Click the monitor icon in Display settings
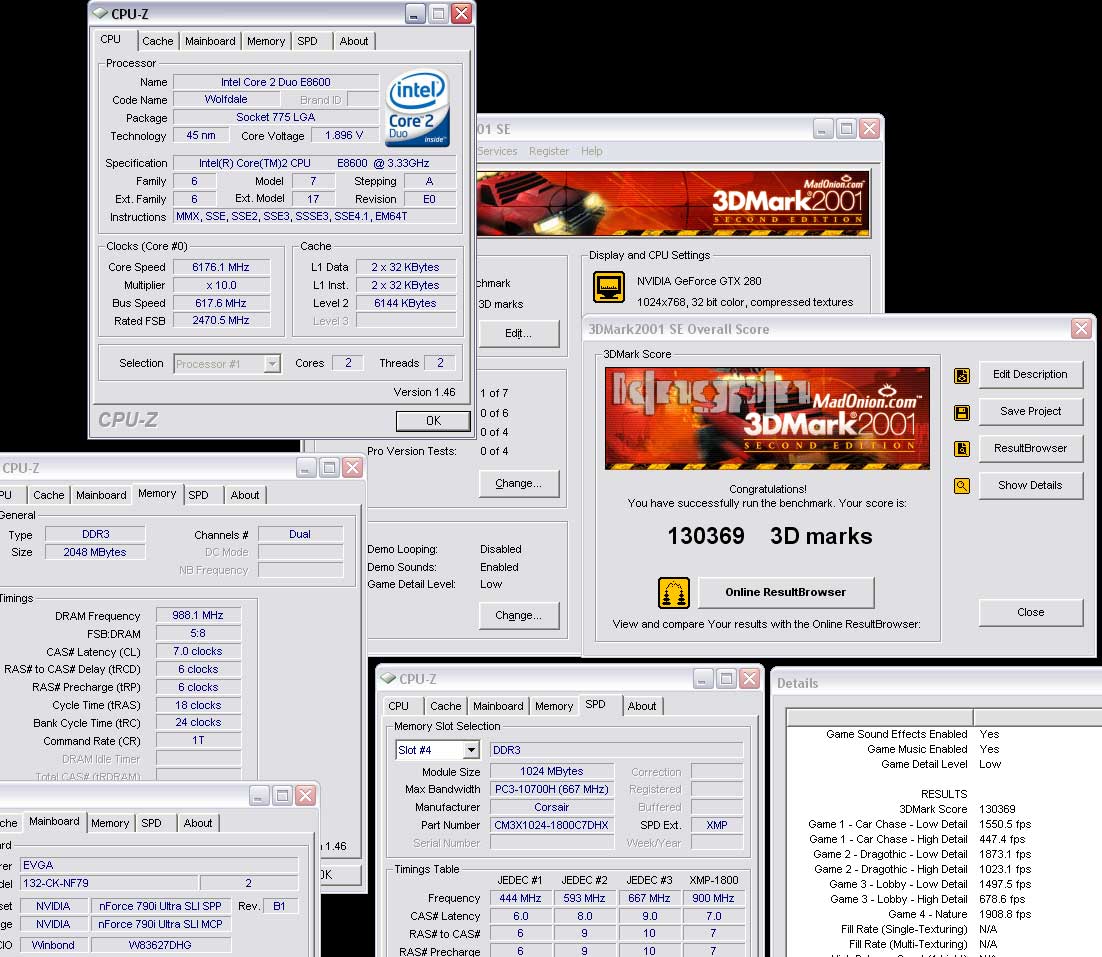Viewport: 1102px width, 957px height. [x=609, y=287]
